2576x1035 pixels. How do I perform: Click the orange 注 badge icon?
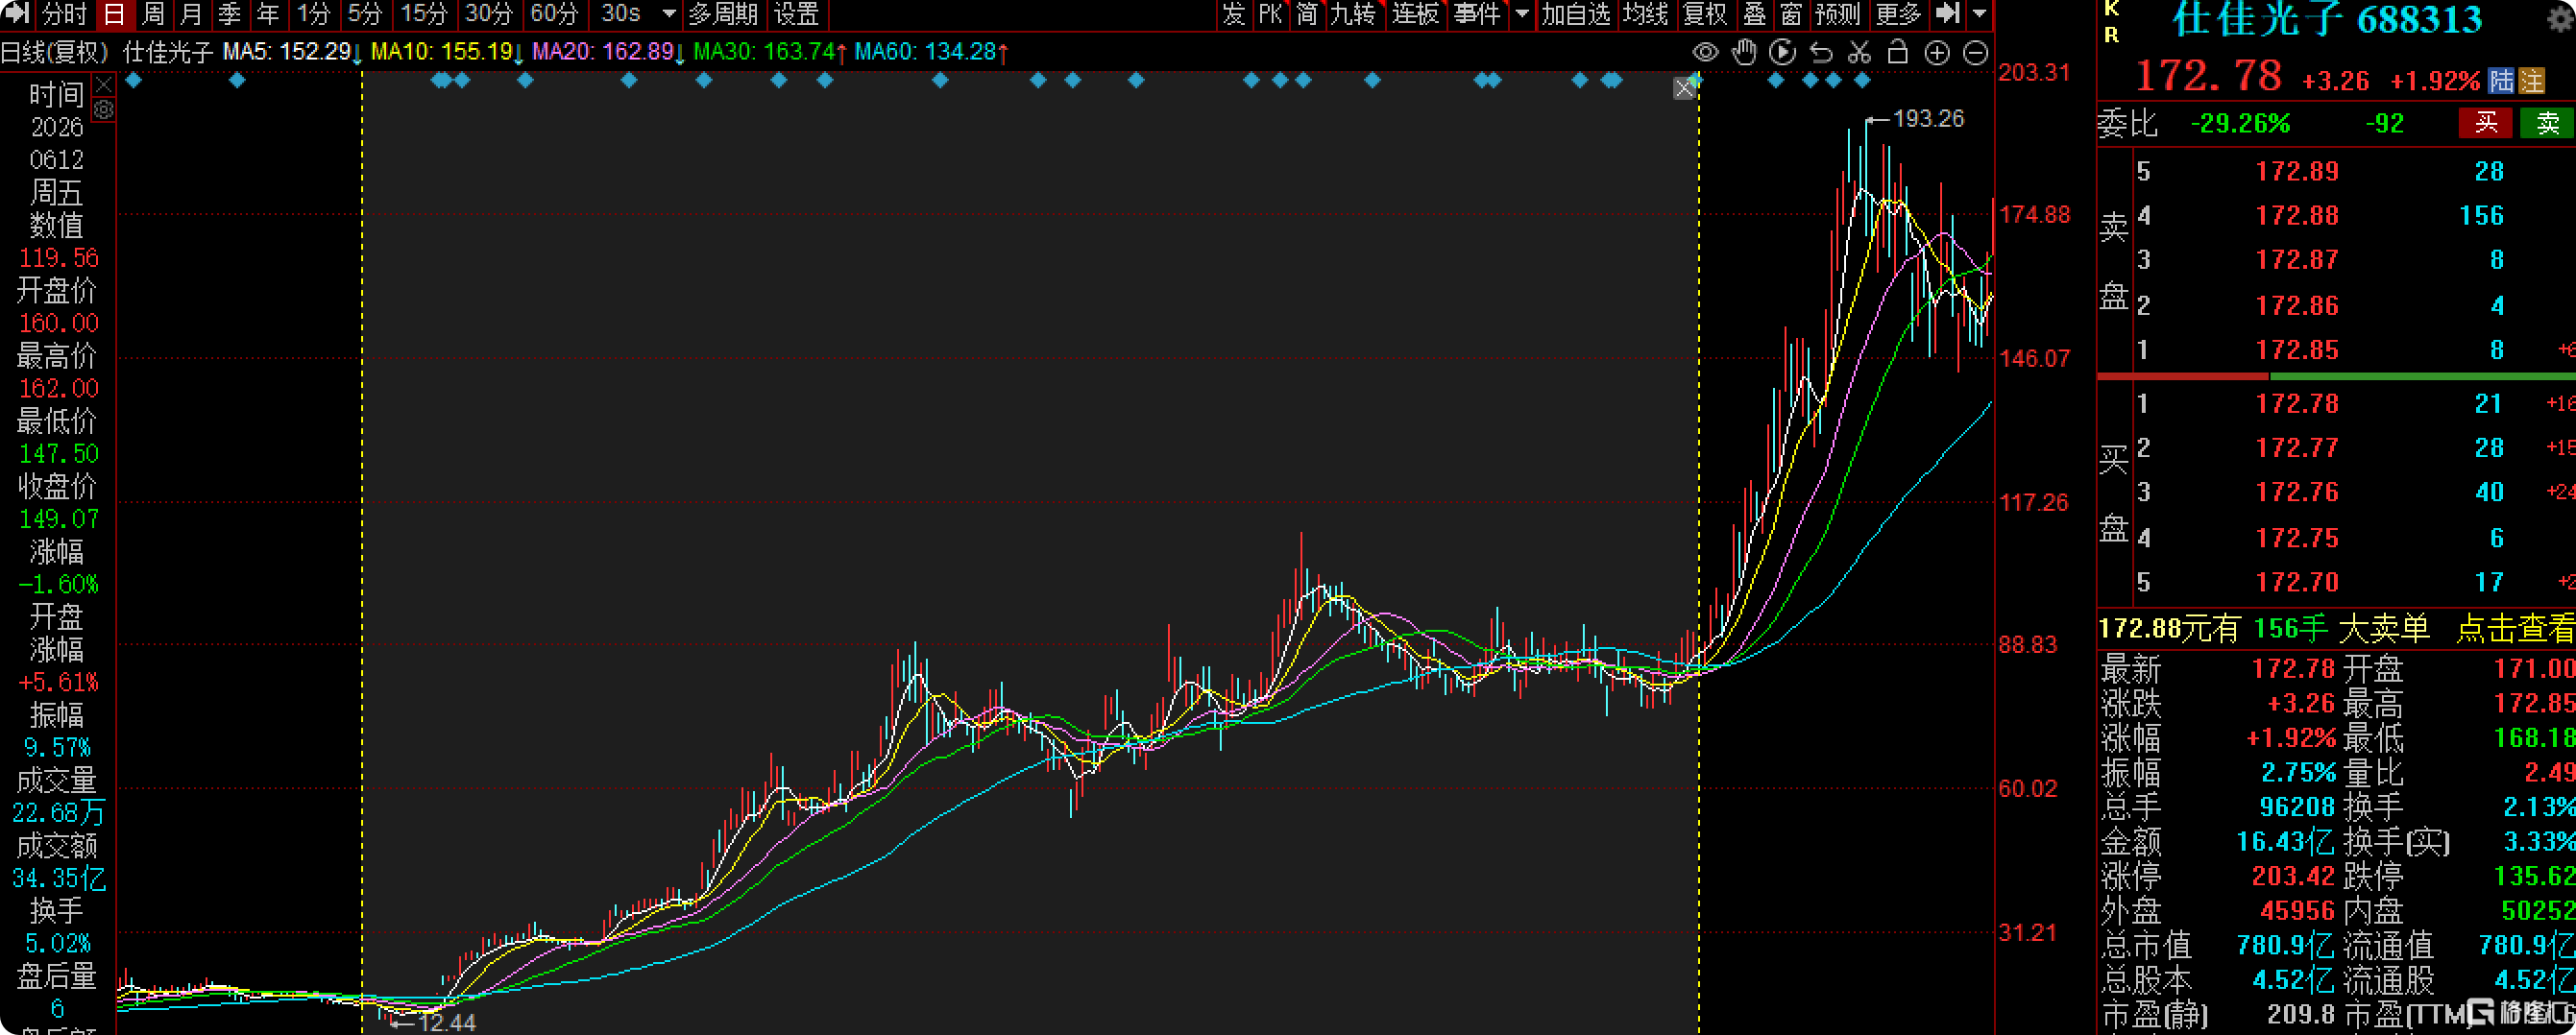point(2530,80)
